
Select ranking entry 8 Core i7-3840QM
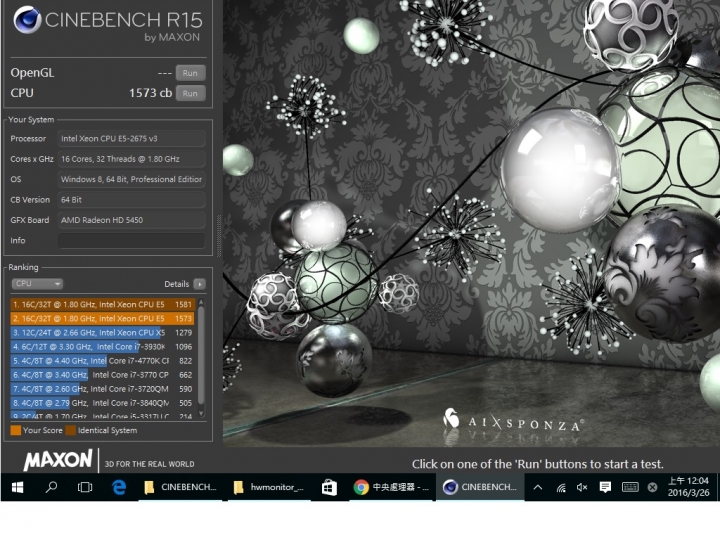coord(103,403)
